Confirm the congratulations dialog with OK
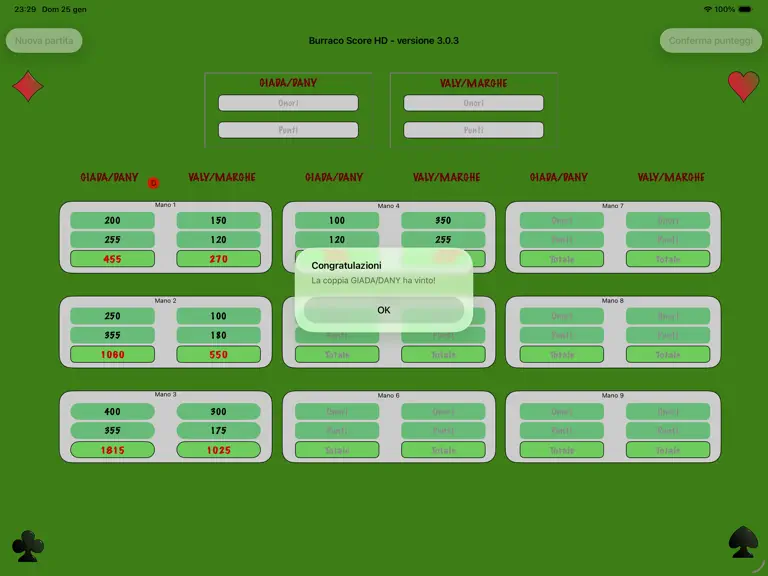The width and height of the screenshot is (768, 576). pyautogui.click(x=384, y=310)
